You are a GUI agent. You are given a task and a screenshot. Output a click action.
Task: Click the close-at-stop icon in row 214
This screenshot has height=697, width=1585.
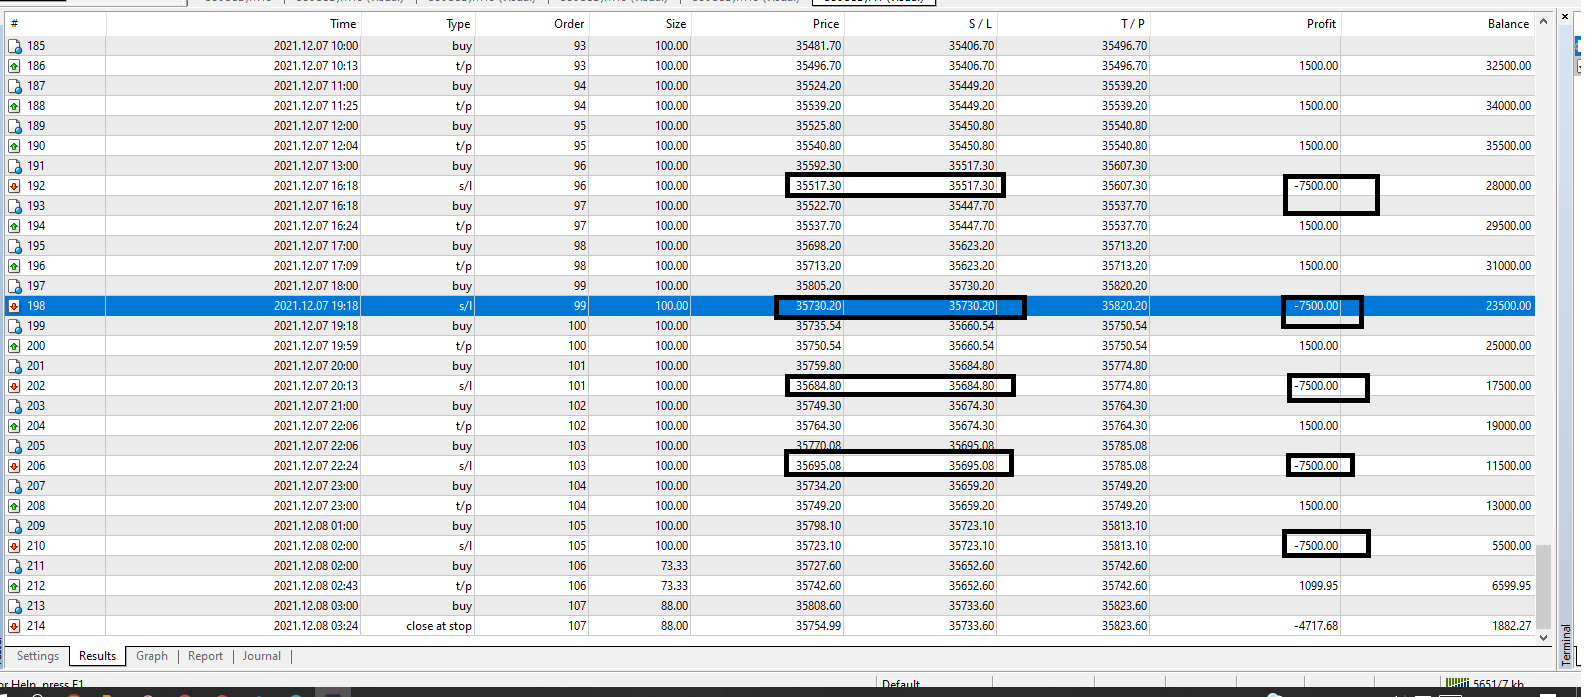(x=14, y=626)
